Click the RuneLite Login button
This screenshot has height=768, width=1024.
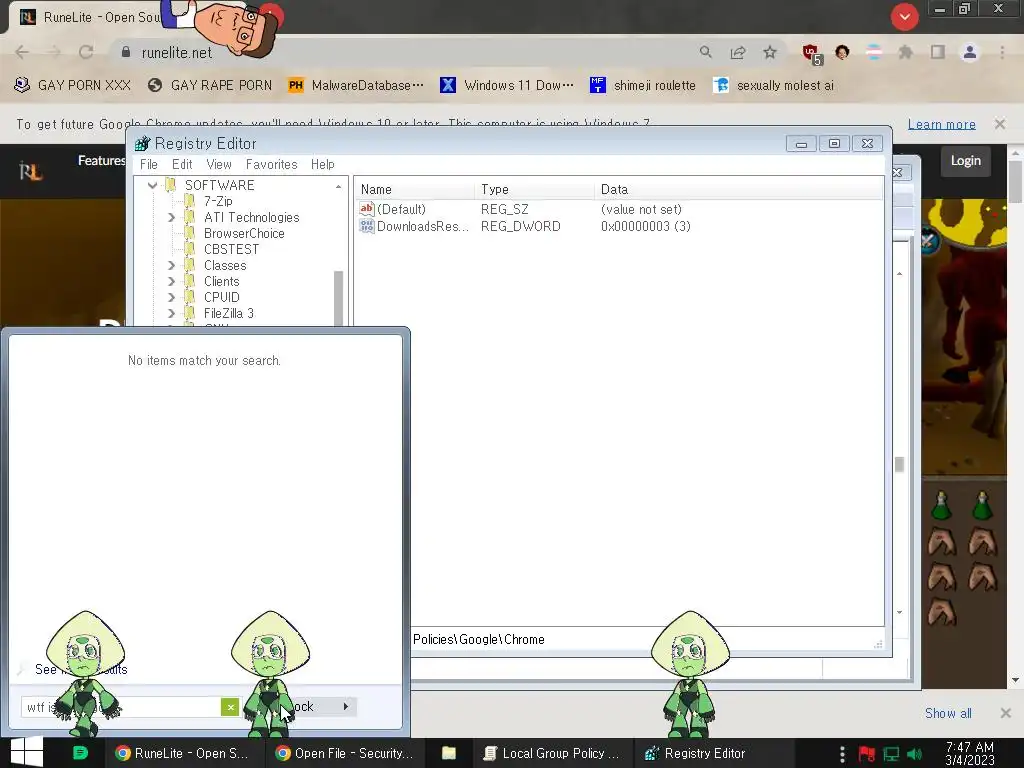[x=965, y=161]
